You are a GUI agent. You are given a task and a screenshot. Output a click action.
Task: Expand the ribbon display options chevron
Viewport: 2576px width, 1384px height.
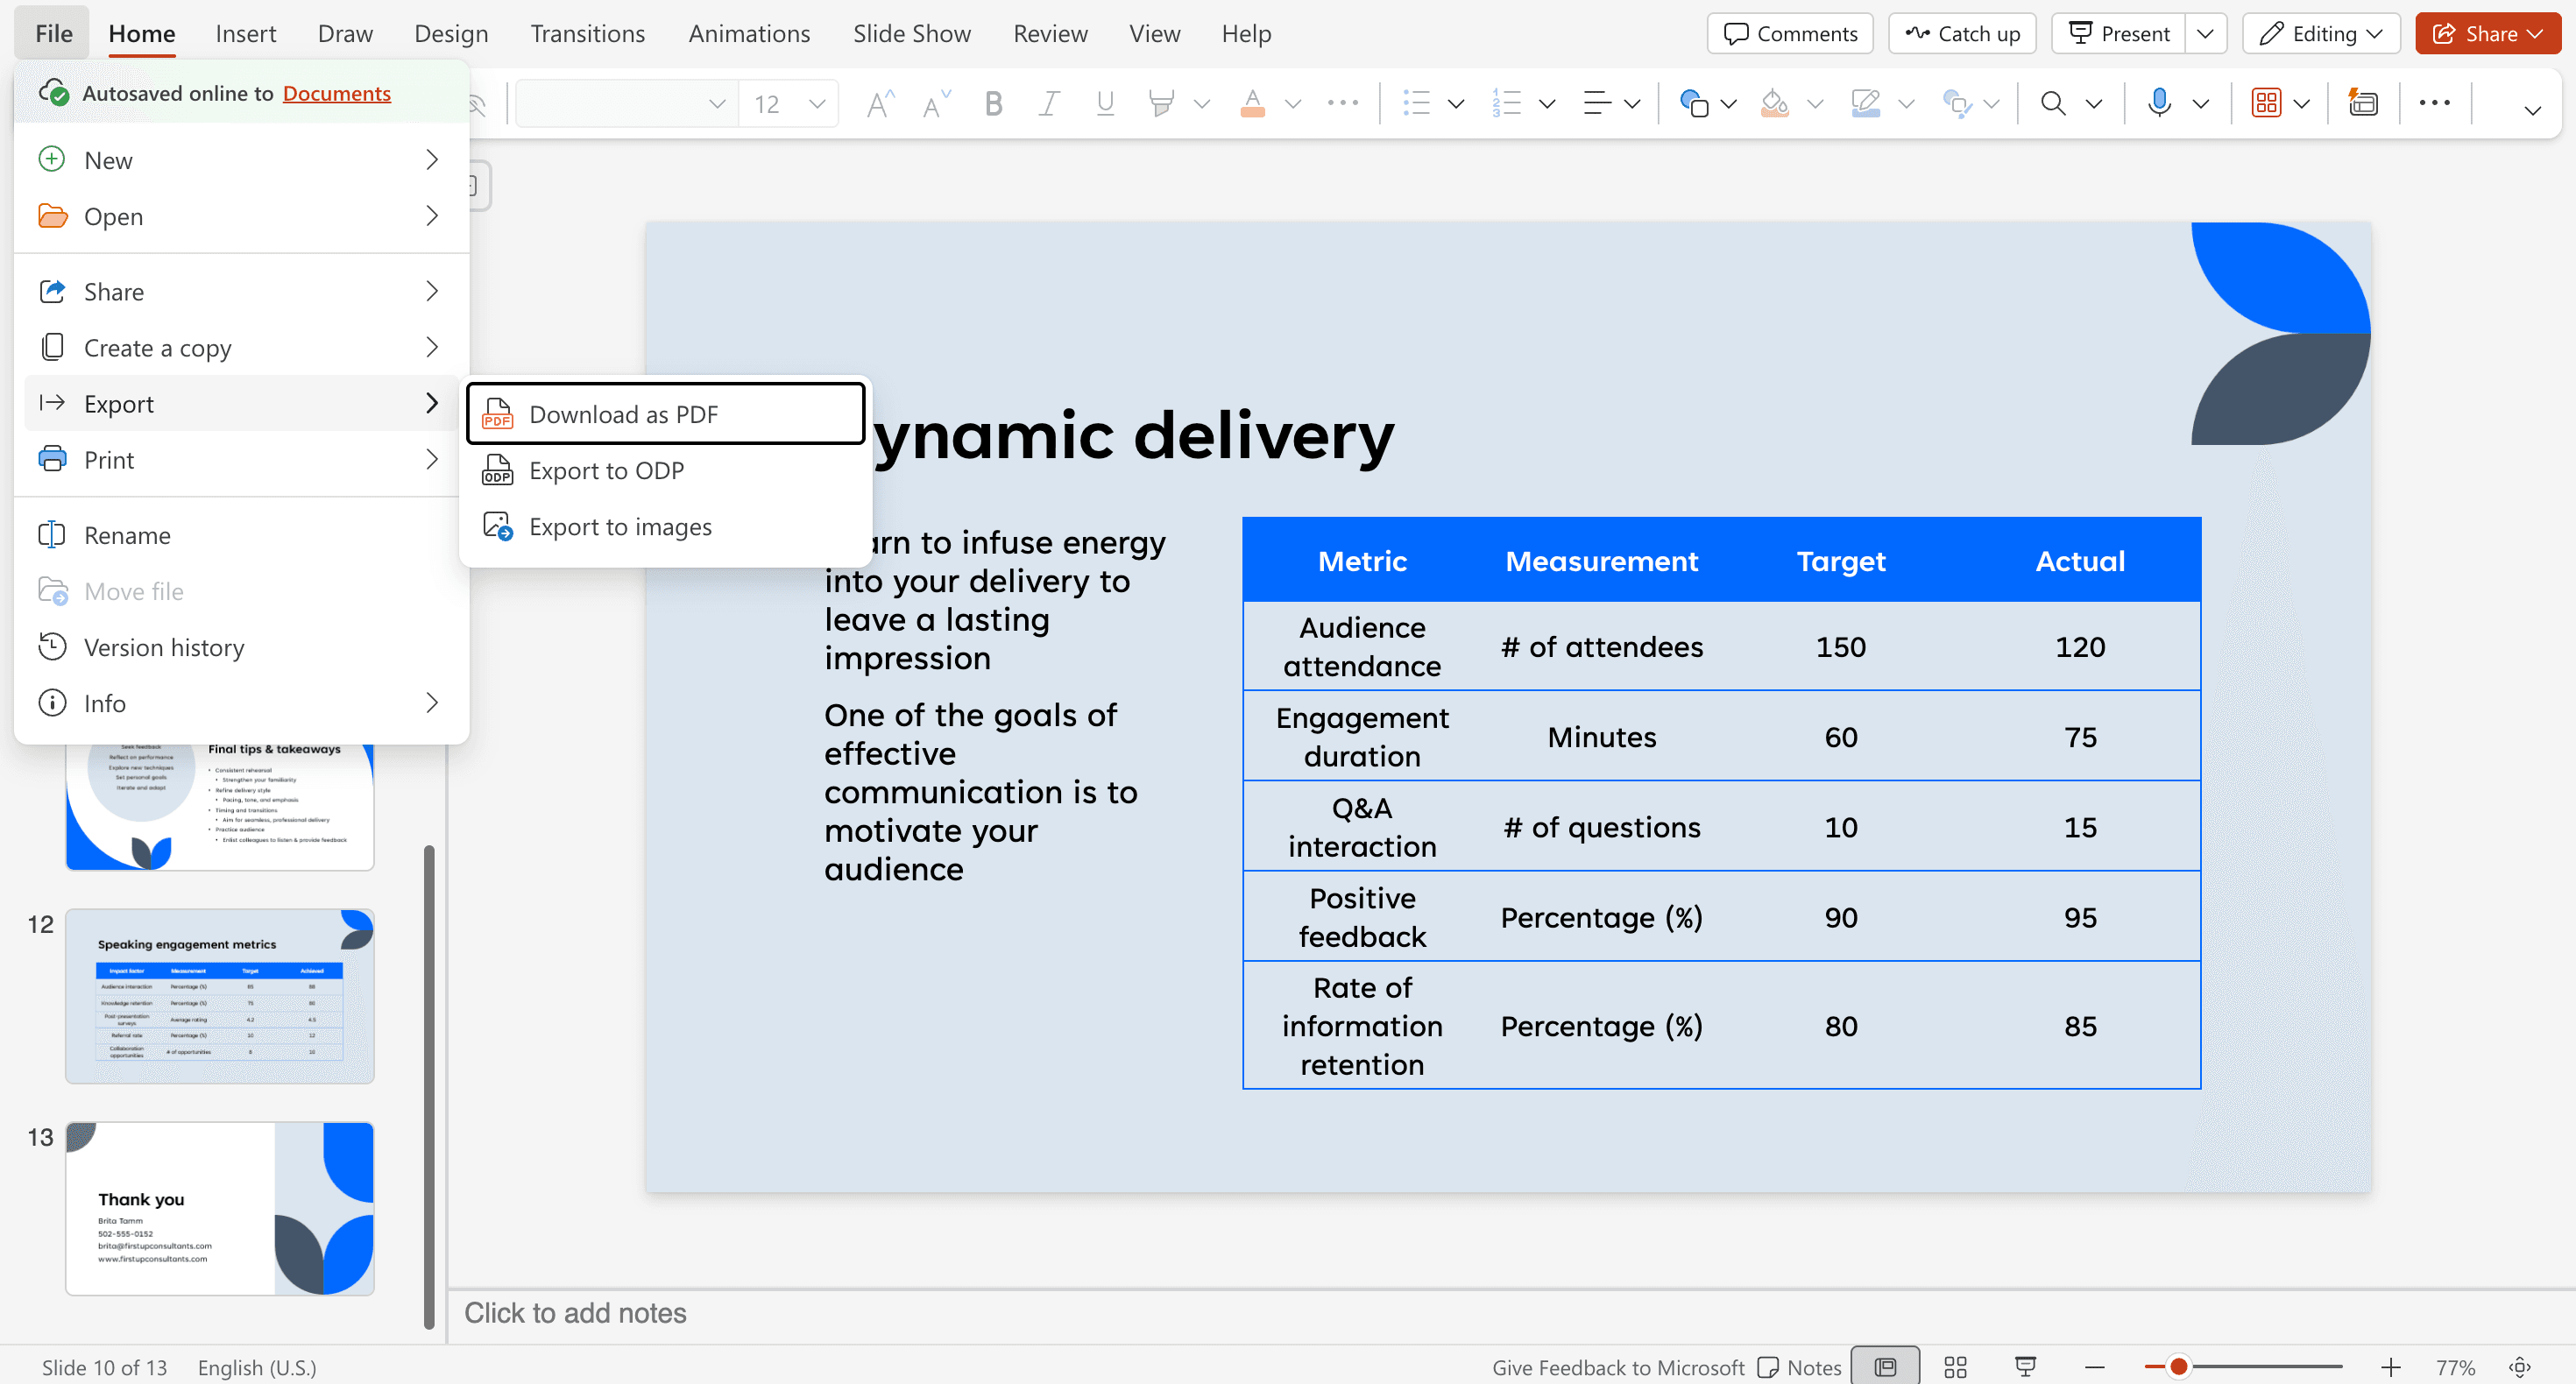click(2533, 110)
